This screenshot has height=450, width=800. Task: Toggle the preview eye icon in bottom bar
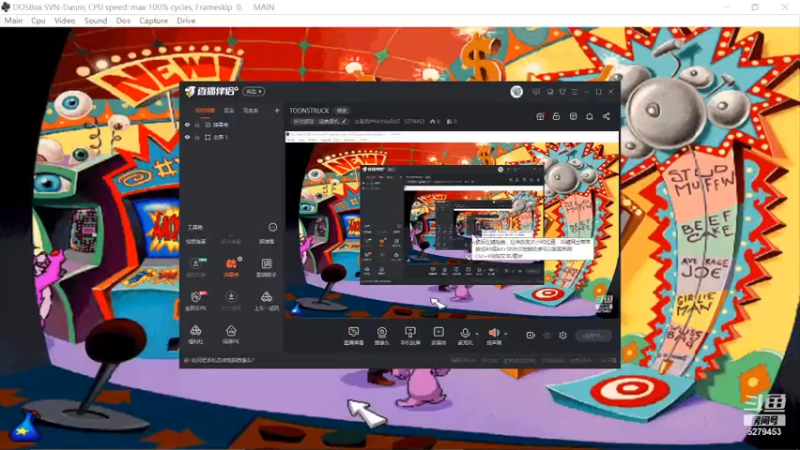(x=547, y=335)
